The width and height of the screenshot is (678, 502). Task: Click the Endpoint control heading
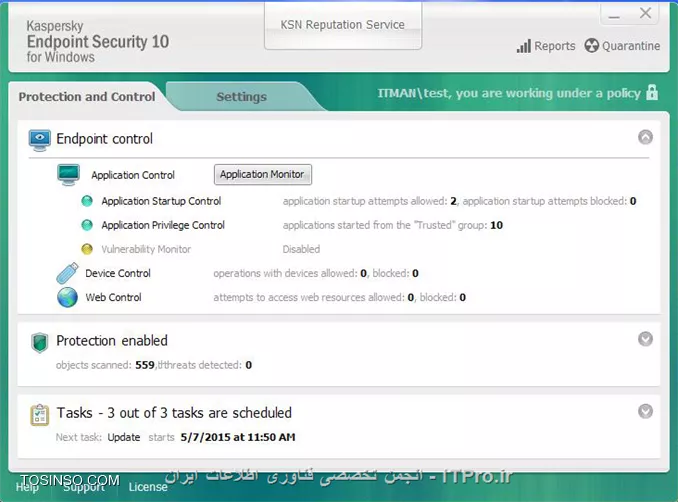[105, 139]
